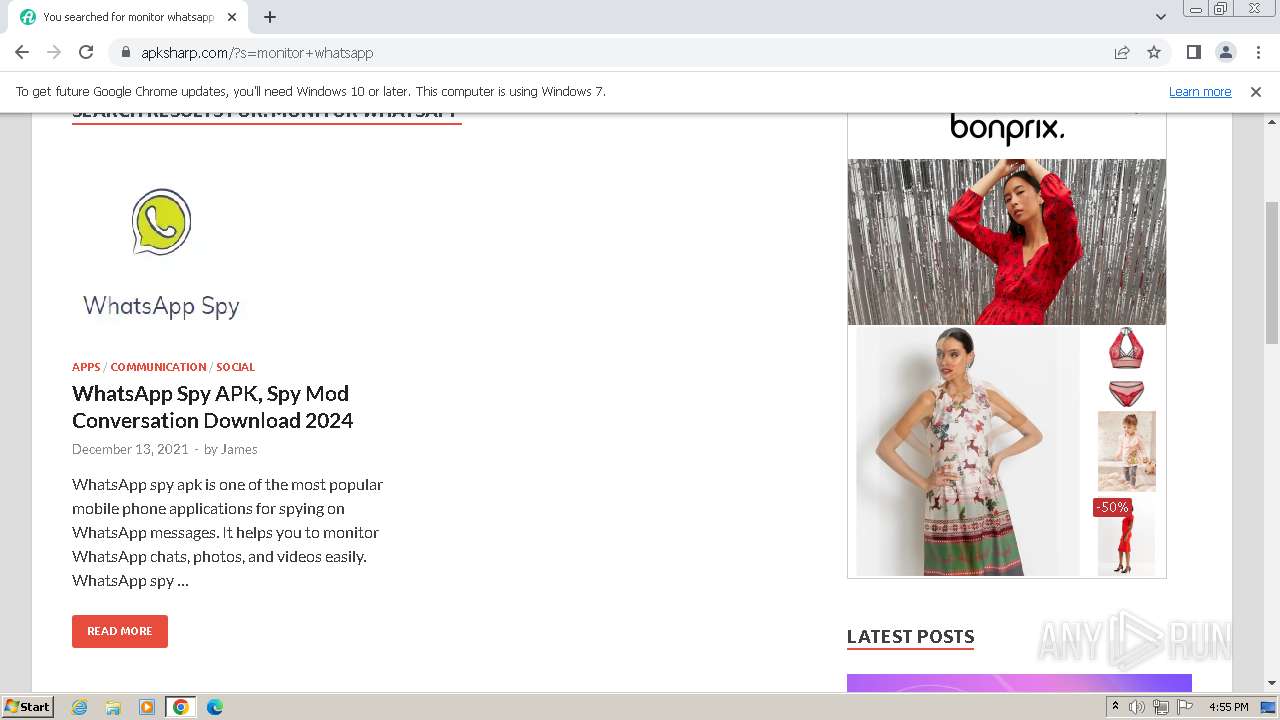Launch Internet Explorer from taskbar
The height and width of the screenshot is (720, 1280).
[x=79, y=707]
